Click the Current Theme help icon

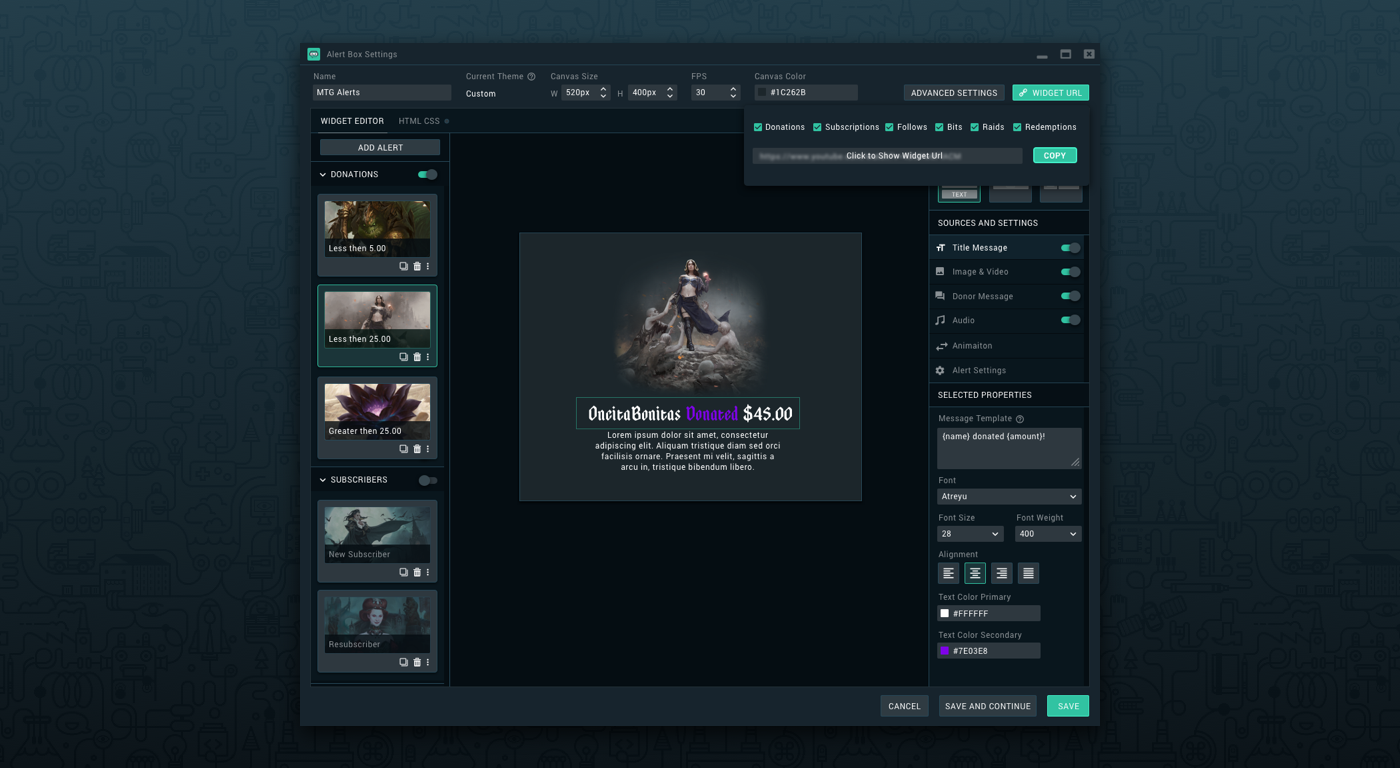click(531, 77)
